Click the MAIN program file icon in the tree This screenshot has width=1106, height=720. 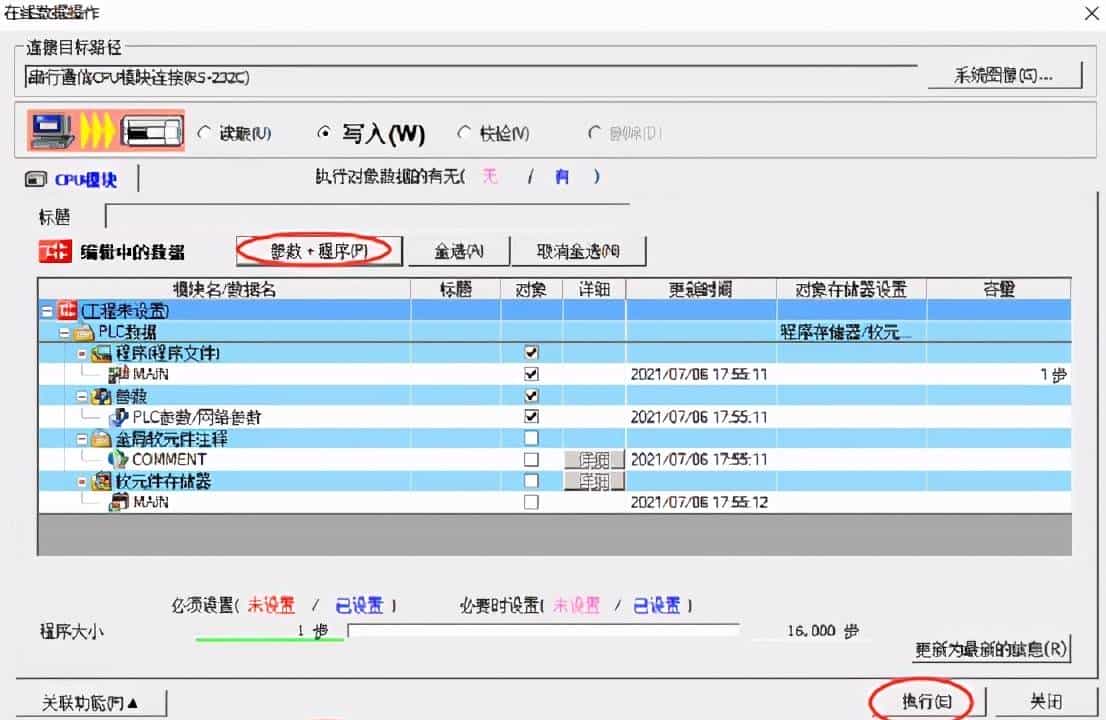tap(118, 373)
